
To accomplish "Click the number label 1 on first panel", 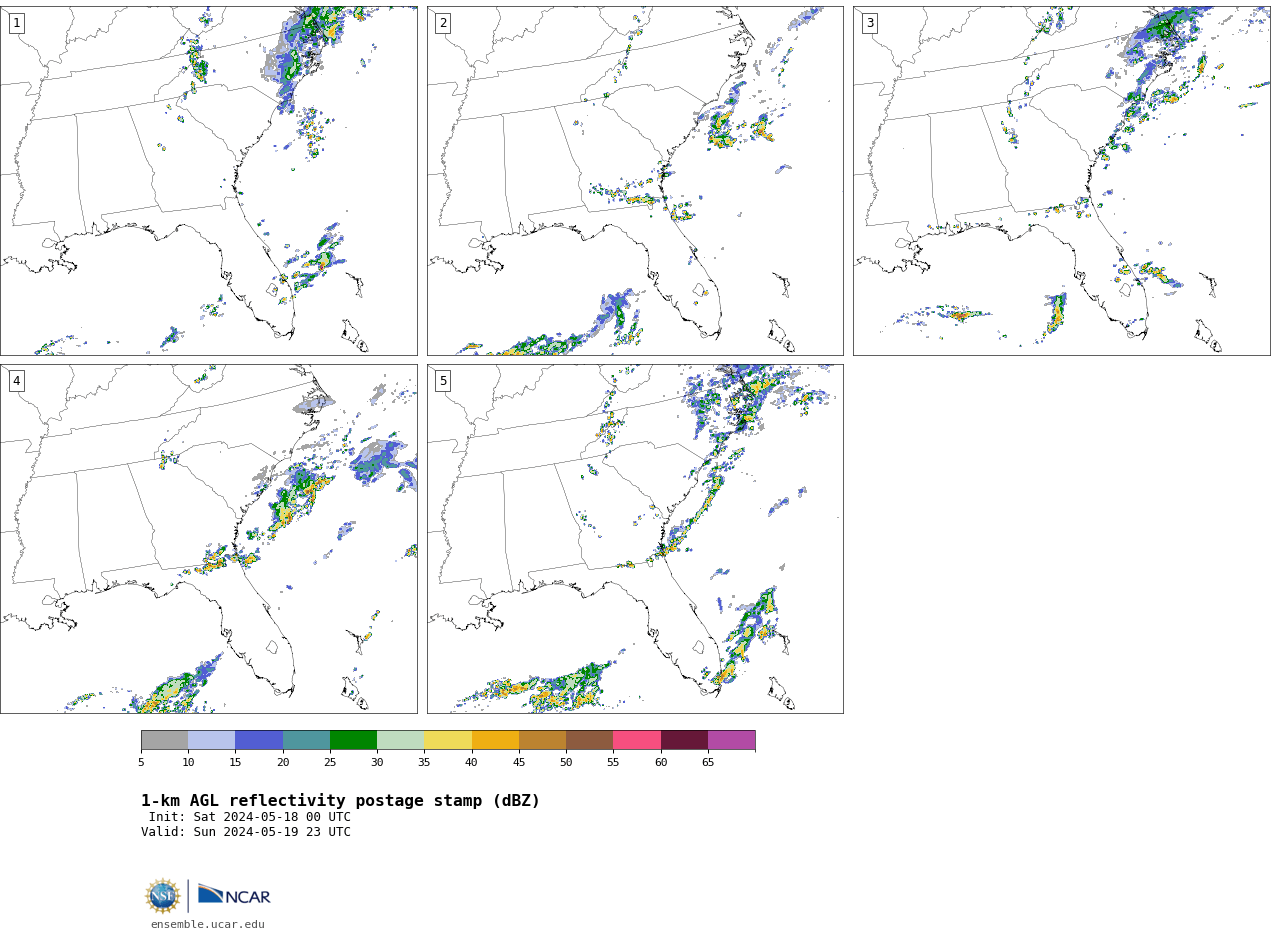I will coord(16,23).
